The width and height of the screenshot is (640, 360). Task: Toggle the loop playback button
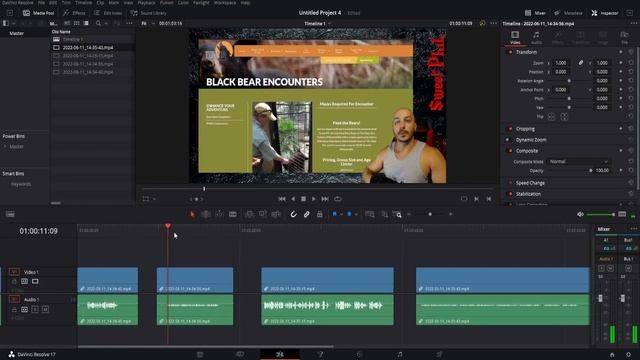(338, 199)
